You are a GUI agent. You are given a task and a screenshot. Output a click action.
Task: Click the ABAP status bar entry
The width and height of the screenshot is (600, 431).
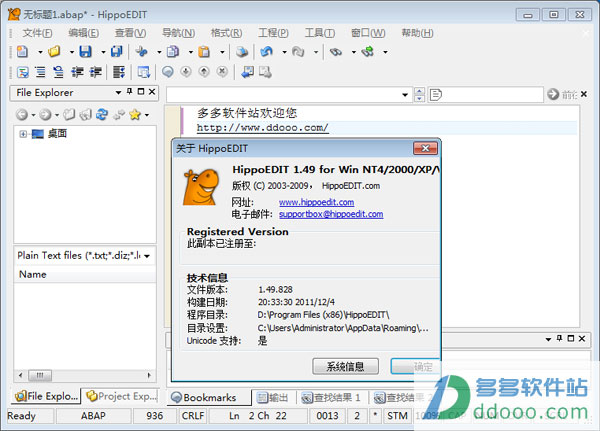[x=93, y=416]
